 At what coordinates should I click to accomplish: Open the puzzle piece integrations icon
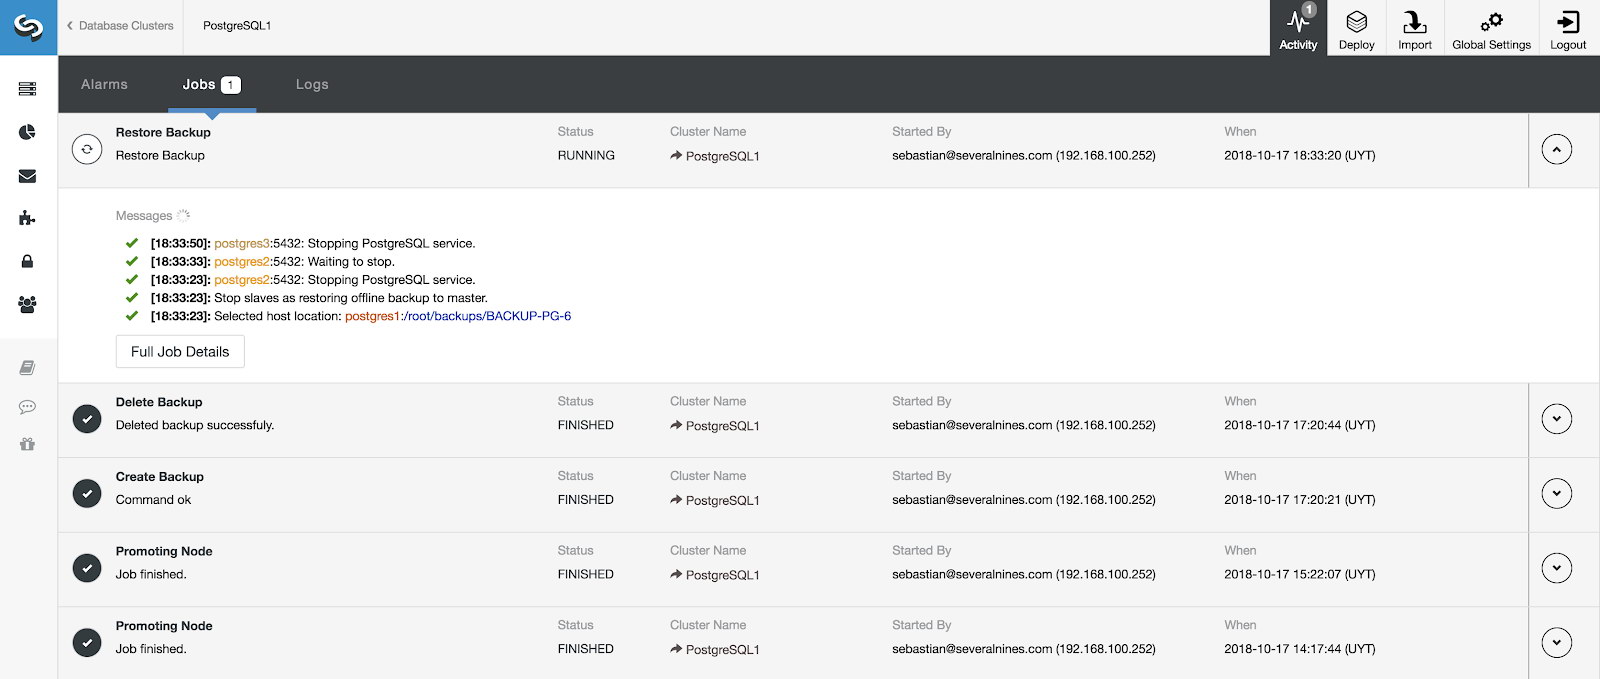pyautogui.click(x=27, y=218)
